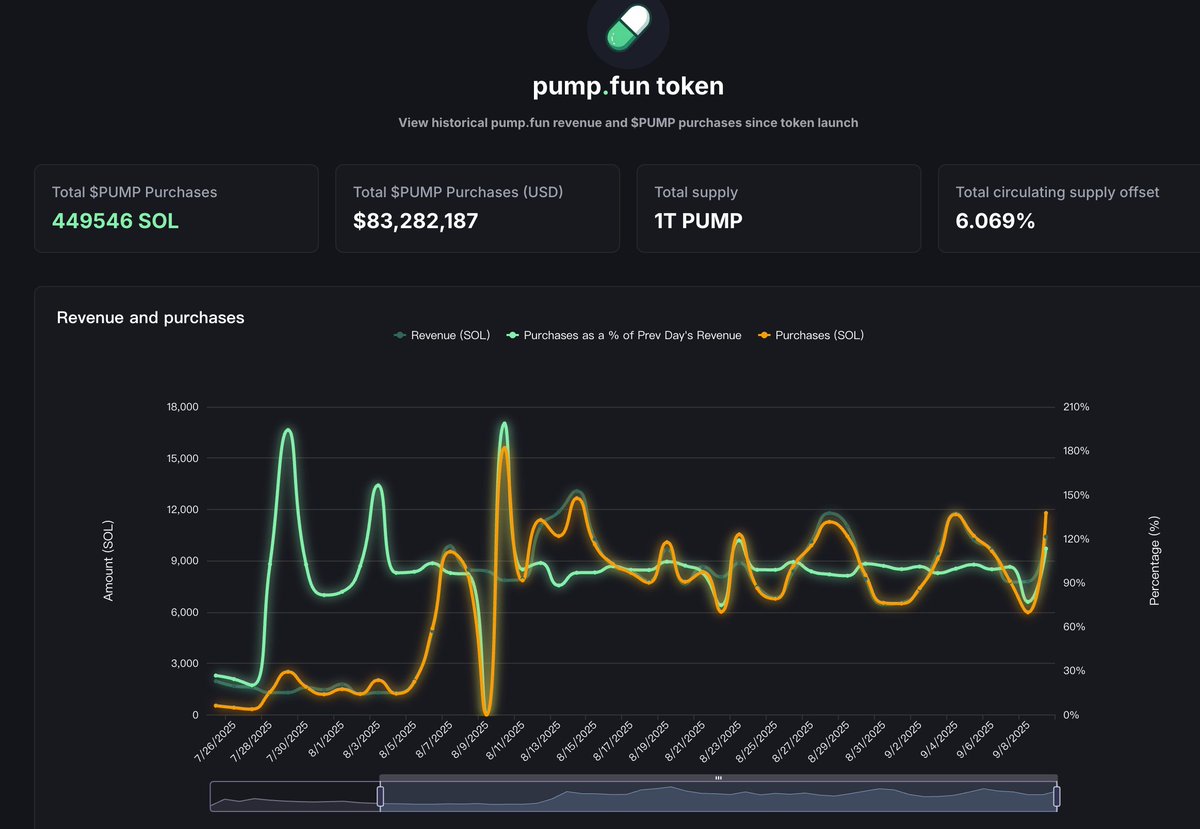Click the unselected left portion of the zoom overview

pyautogui.click(x=294, y=796)
